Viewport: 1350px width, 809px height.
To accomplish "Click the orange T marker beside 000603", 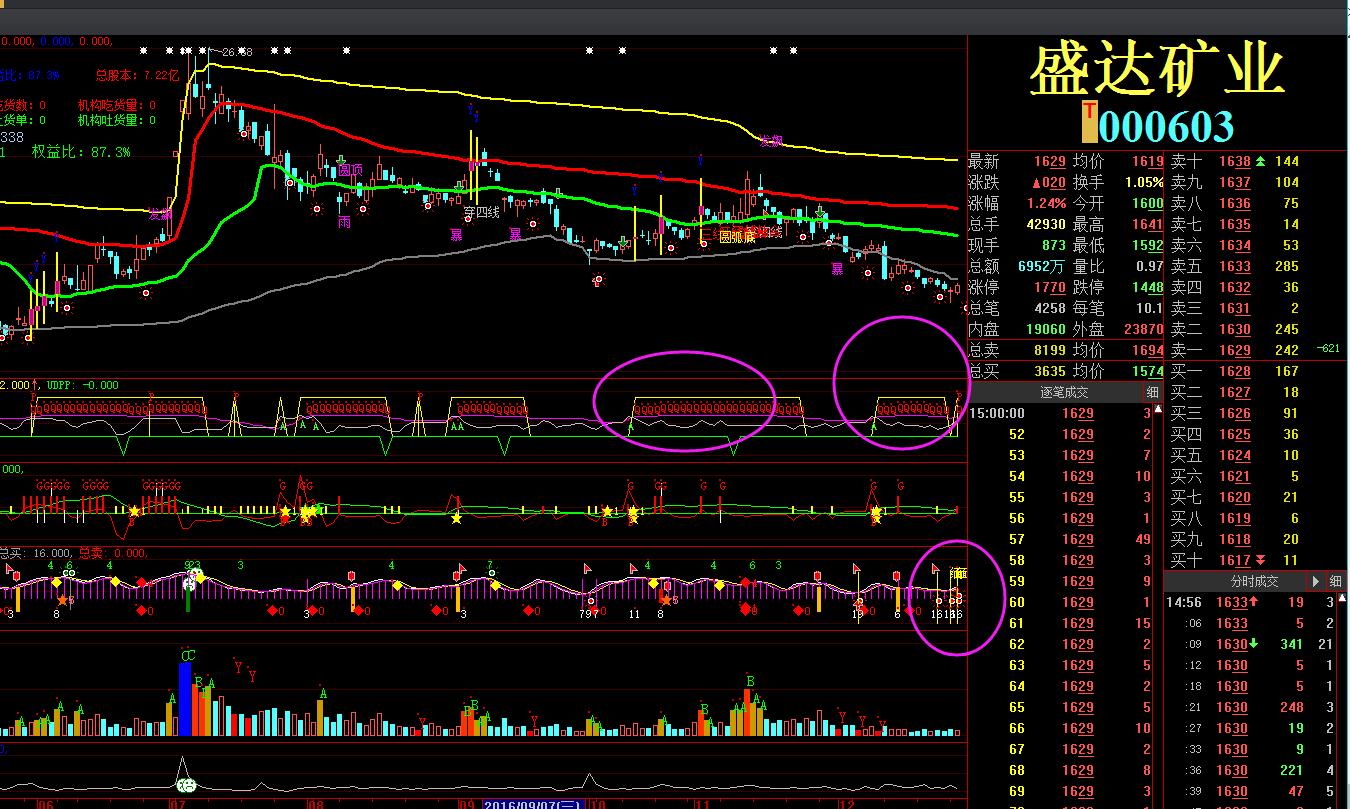I will pos(1089,122).
